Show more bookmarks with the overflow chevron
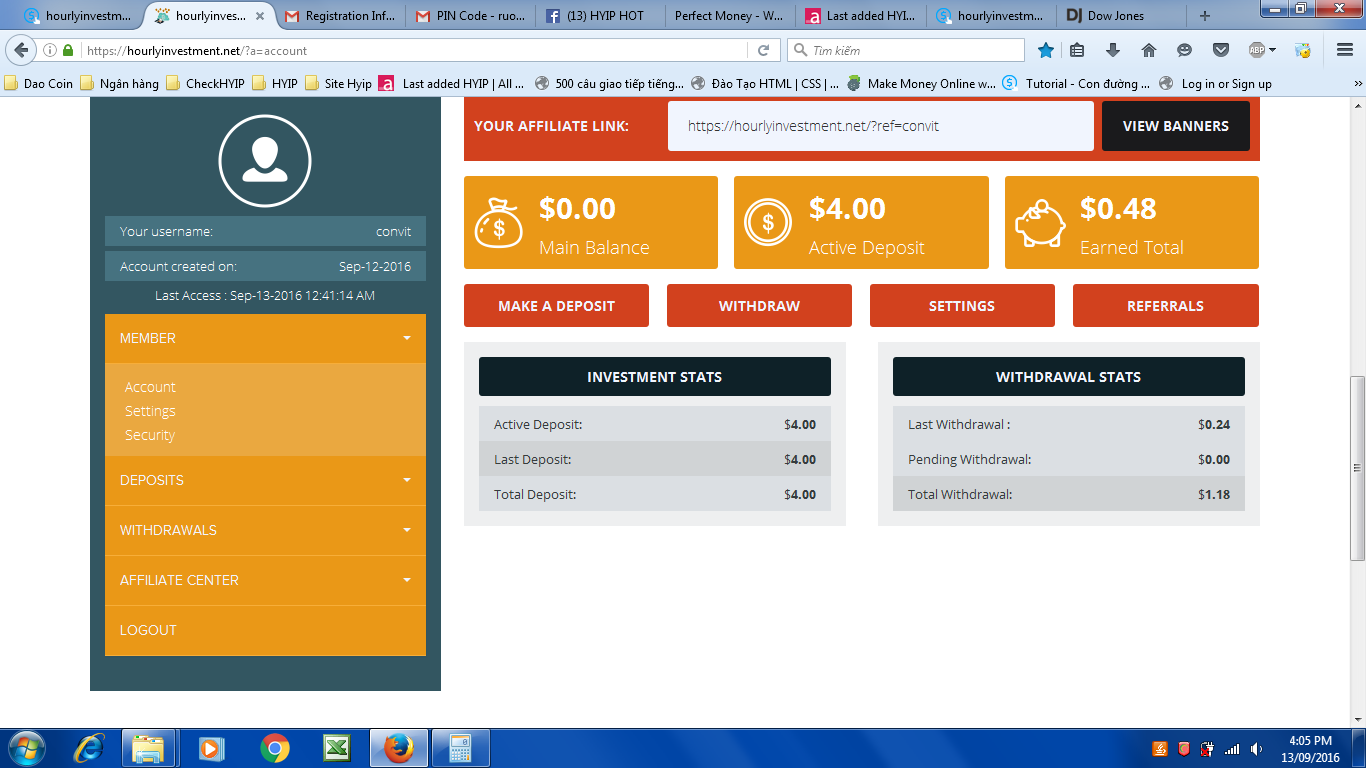This screenshot has height=768, width=1366. 1357,84
